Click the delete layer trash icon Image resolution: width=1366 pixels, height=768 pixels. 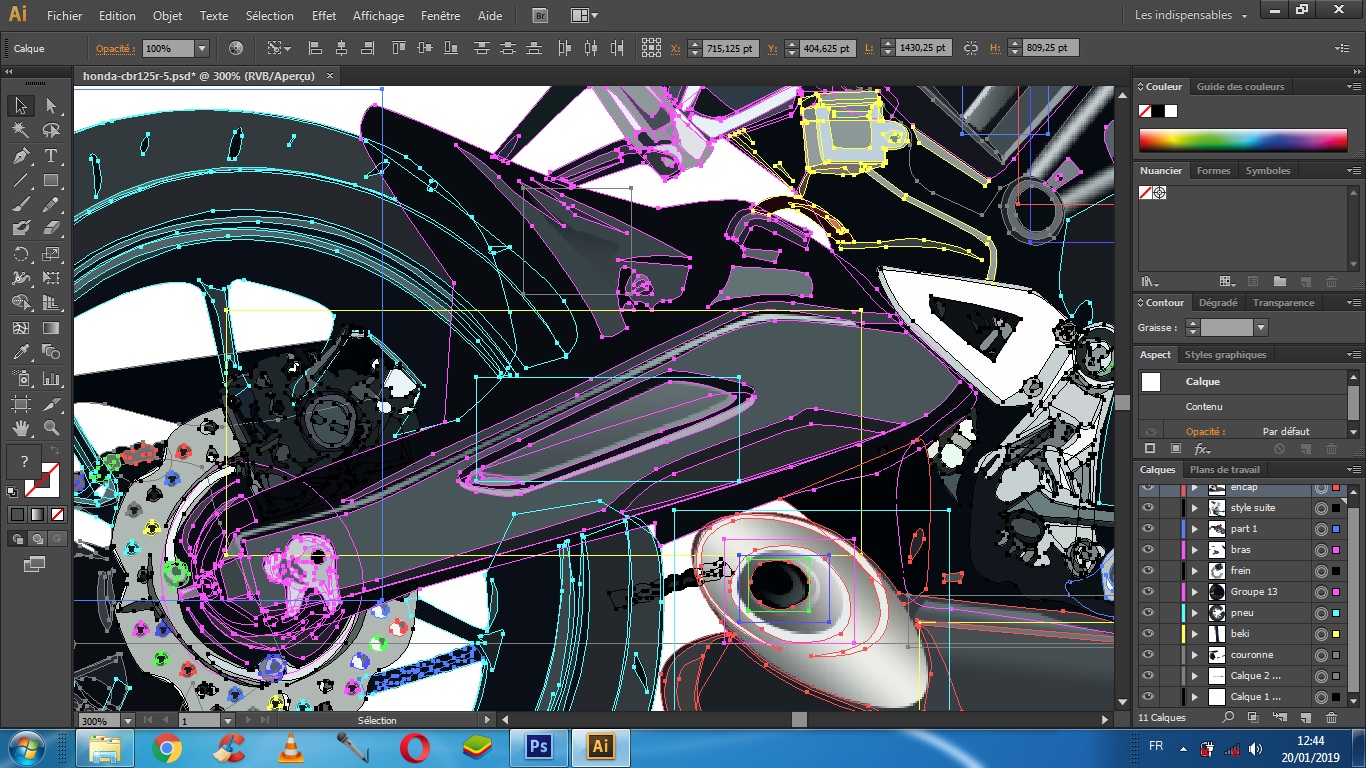1331,717
